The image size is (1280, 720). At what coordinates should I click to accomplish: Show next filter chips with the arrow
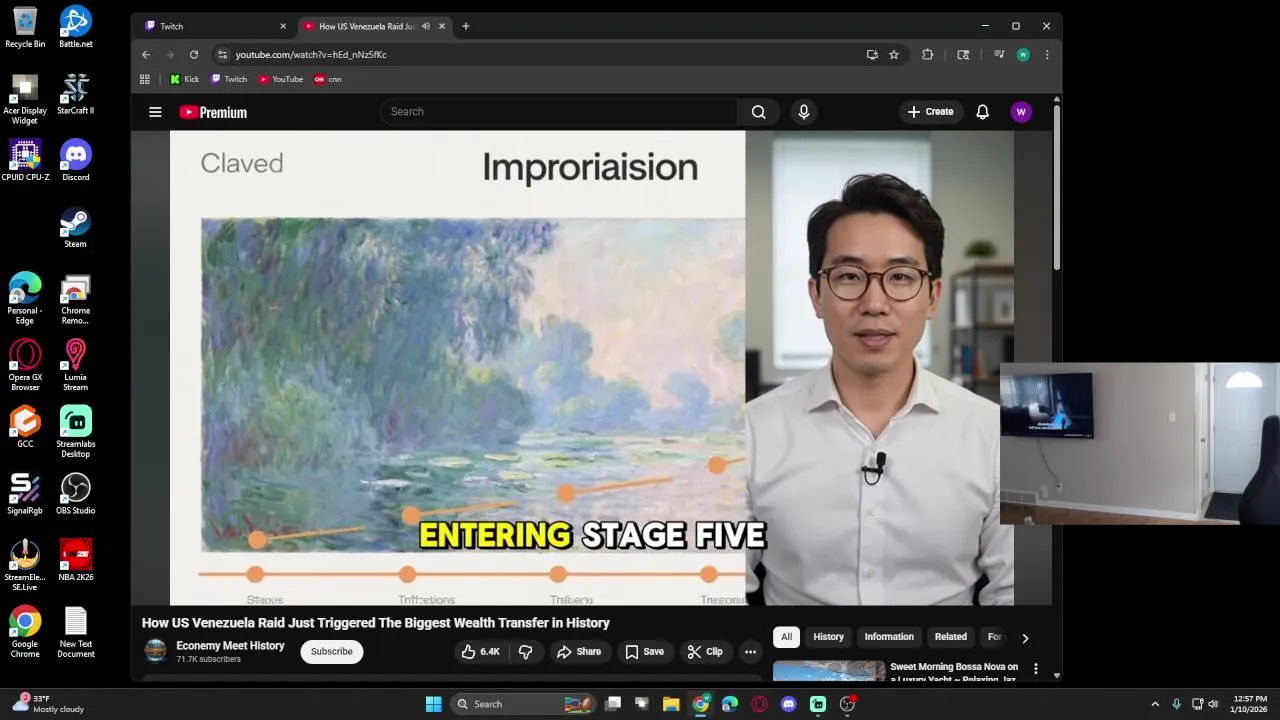point(1025,638)
